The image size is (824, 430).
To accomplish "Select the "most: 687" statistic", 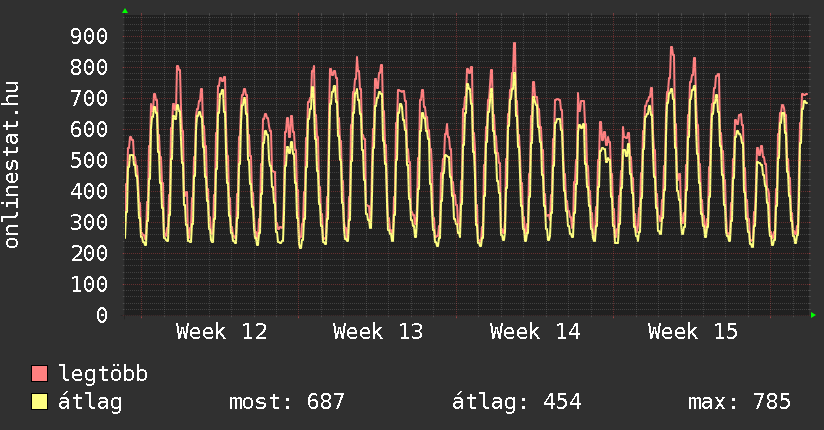I will point(287,402).
